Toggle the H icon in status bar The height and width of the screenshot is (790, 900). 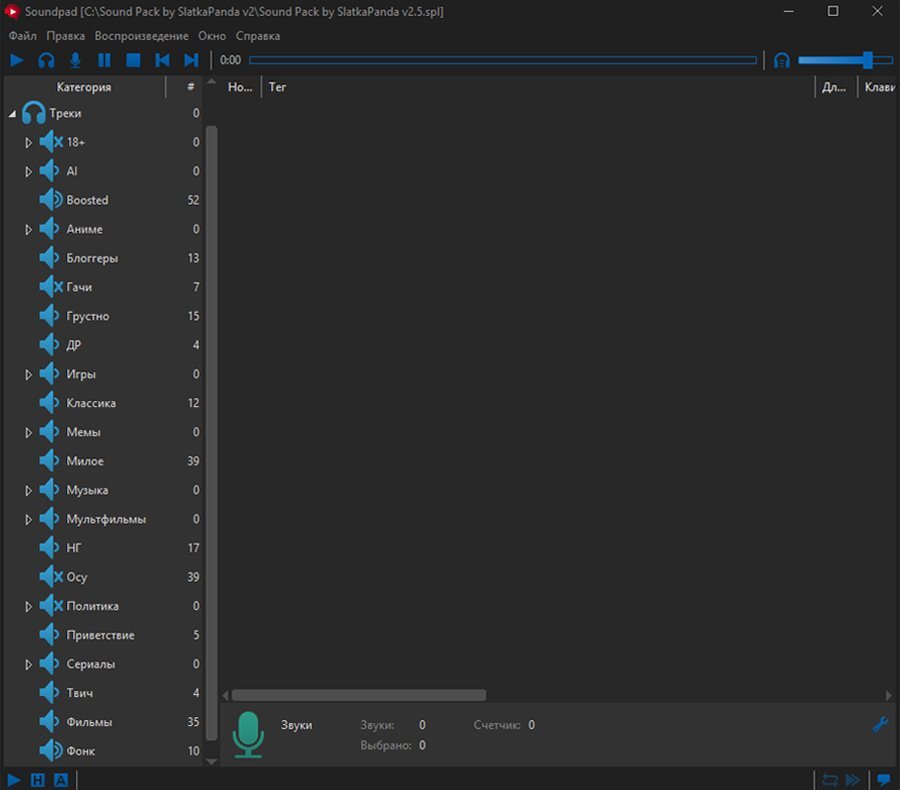point(37,780)
